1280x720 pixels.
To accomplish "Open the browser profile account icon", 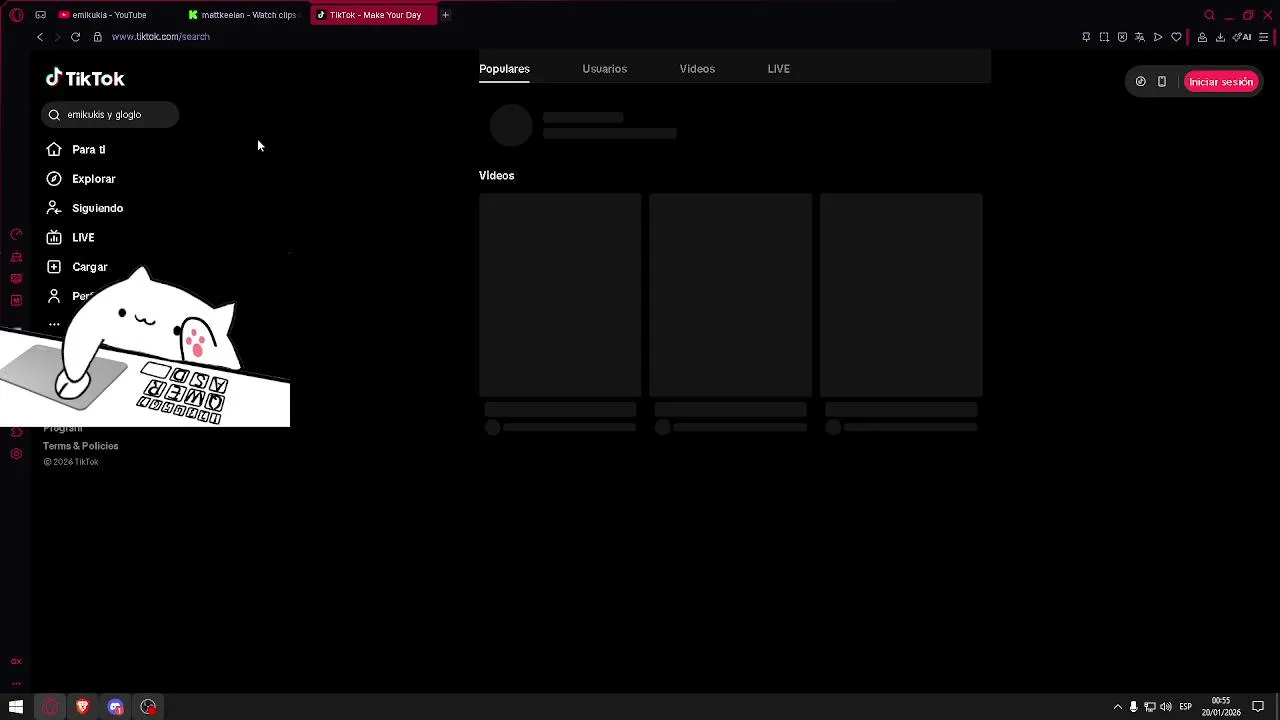I will click(1202, 37).
